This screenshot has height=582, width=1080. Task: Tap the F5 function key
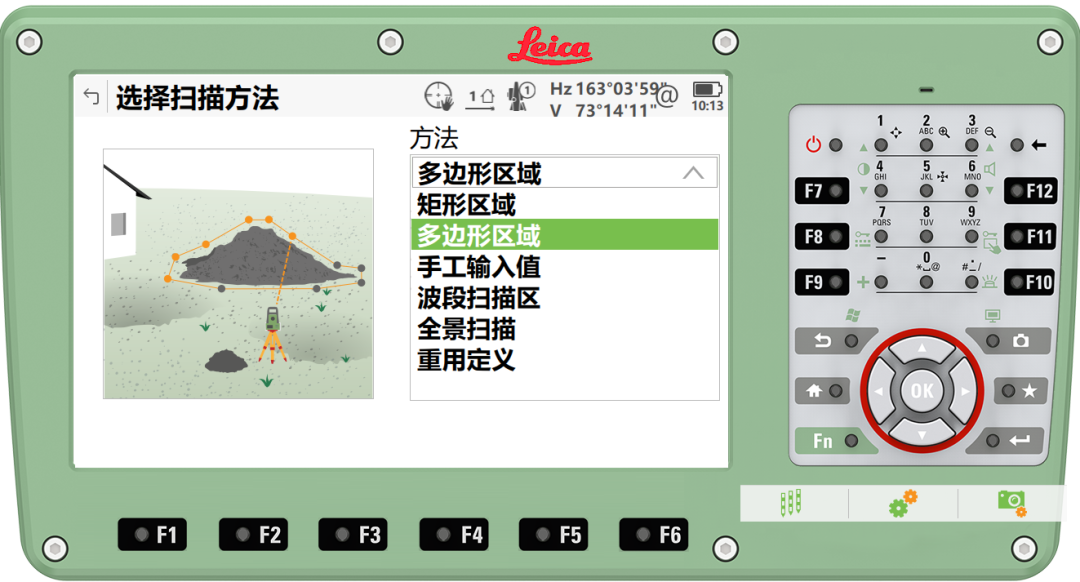point(553,534)
